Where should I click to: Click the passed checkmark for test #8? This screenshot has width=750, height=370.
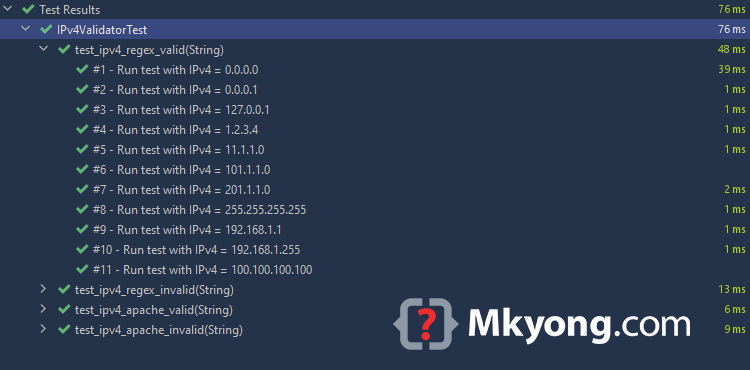pyautogui.click(x=82, y=209)
